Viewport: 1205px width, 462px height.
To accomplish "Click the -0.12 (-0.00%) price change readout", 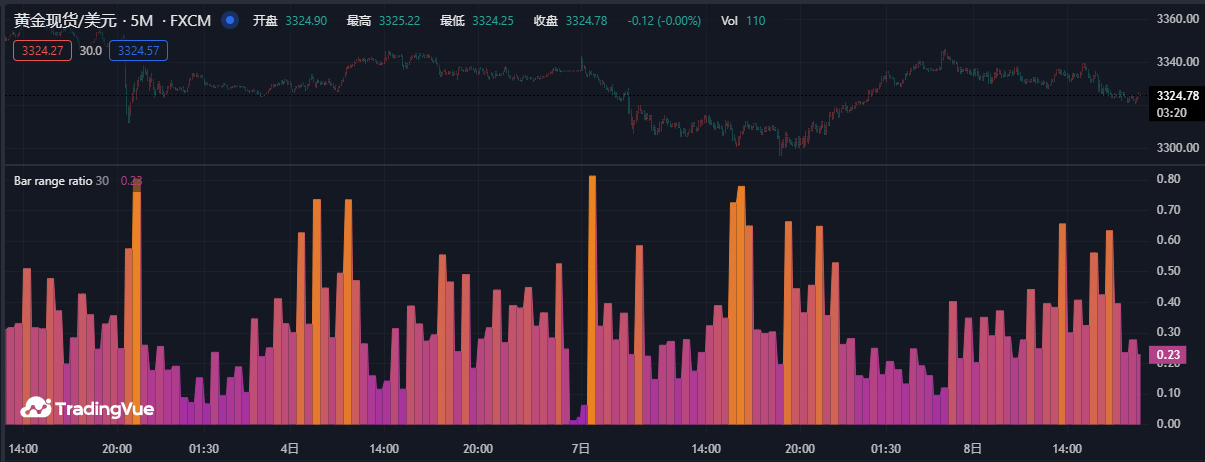I will click(665, 21).
